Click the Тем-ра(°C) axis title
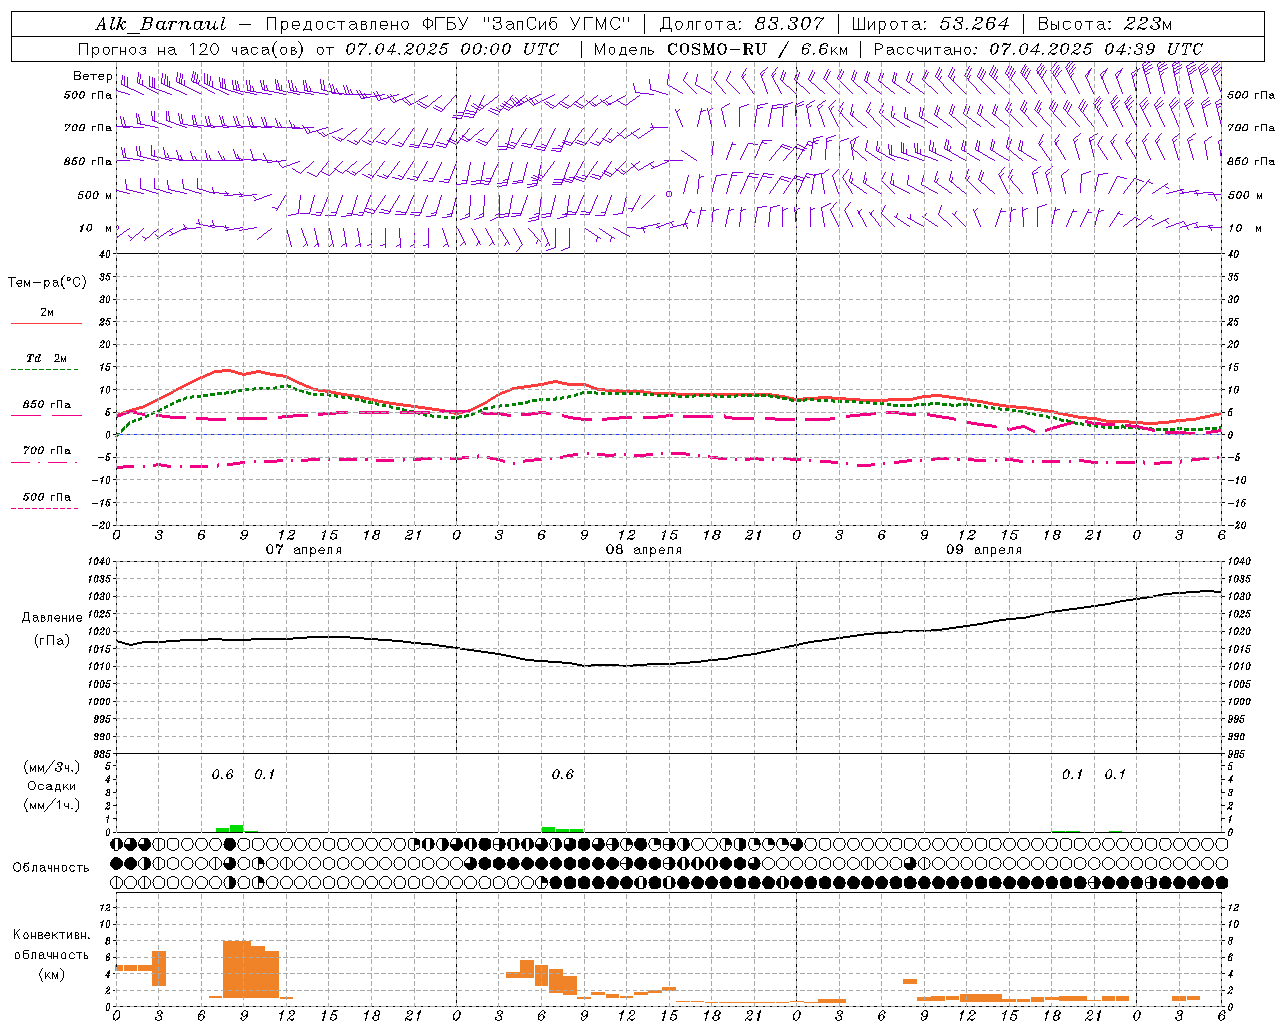 click(47, 283)
